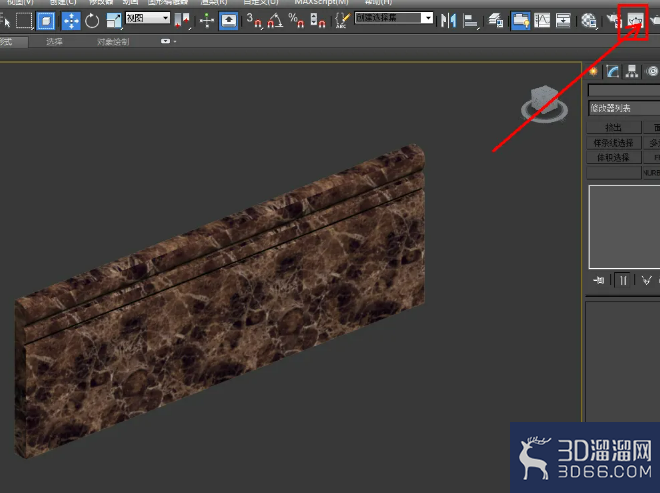Click the Pin Stack icon

599,280
